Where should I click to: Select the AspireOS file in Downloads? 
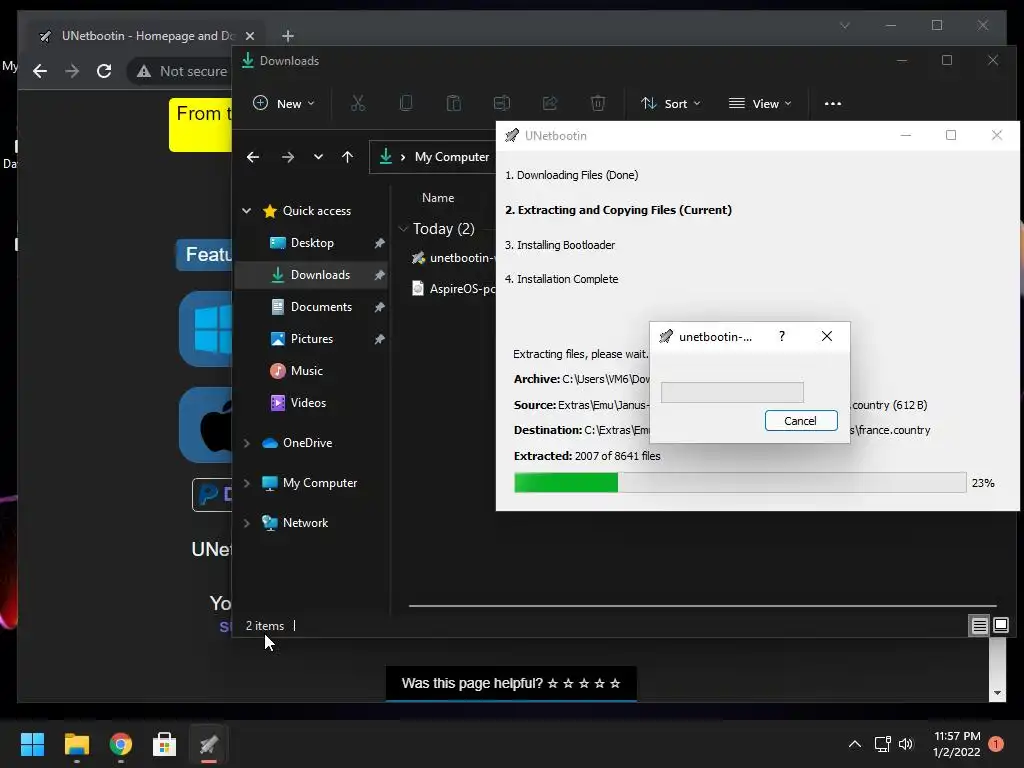pyautogui.click(x=452, y=289)
